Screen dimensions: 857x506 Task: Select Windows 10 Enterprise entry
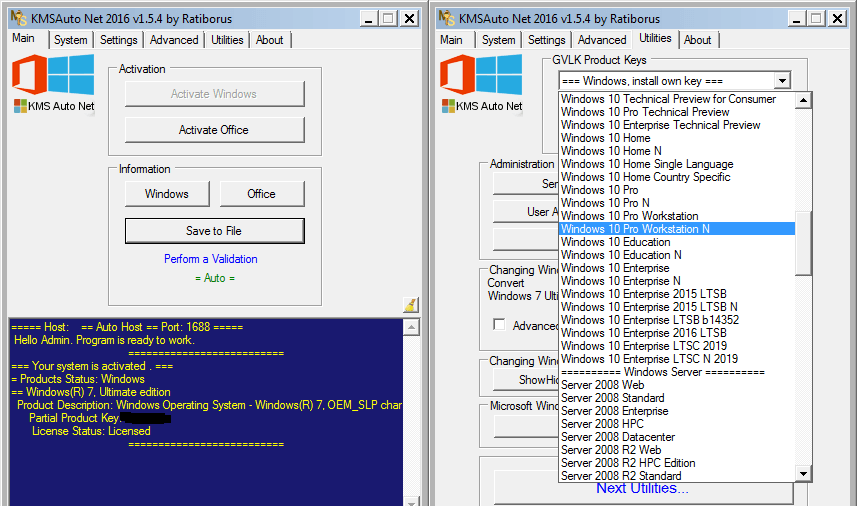(677, 268)
